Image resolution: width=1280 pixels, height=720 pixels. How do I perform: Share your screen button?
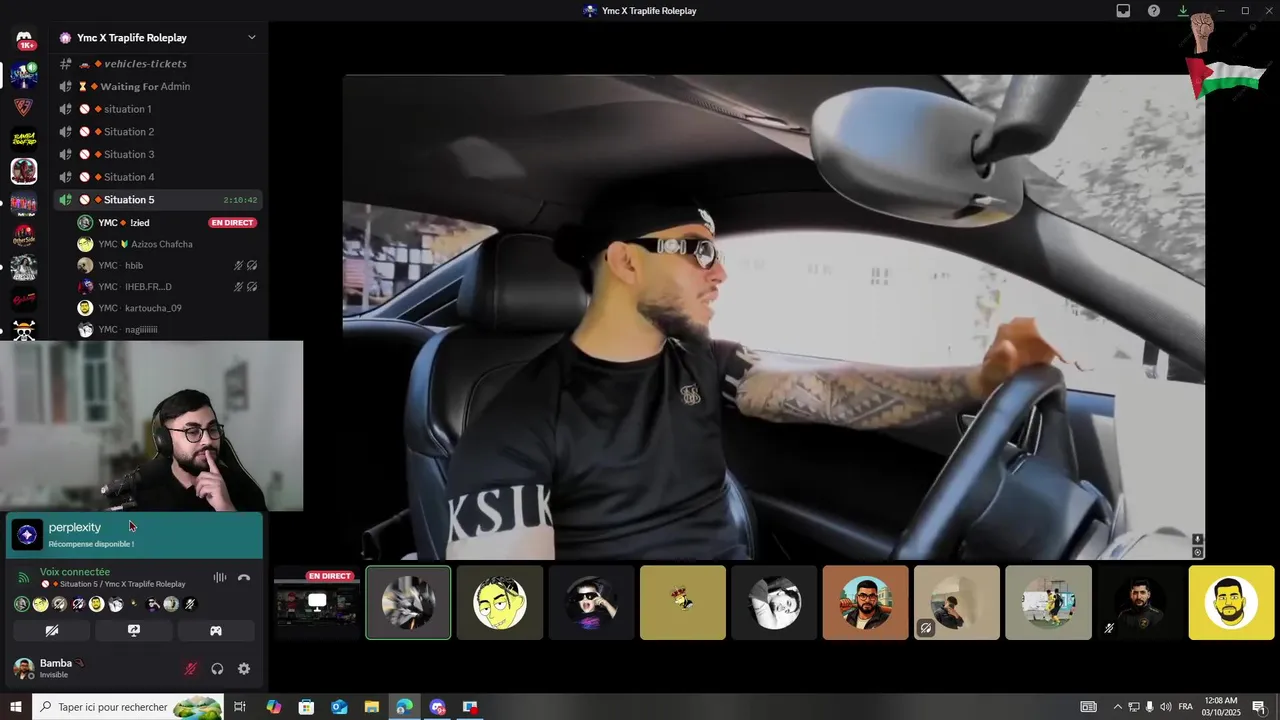coord(134,631)
